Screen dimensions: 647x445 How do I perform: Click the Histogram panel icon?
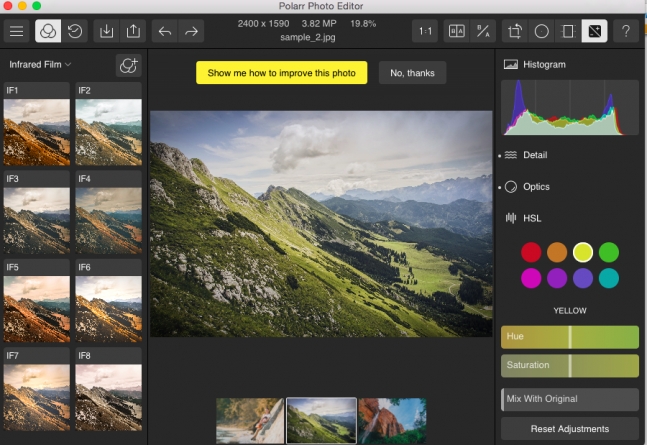point(511,64)
